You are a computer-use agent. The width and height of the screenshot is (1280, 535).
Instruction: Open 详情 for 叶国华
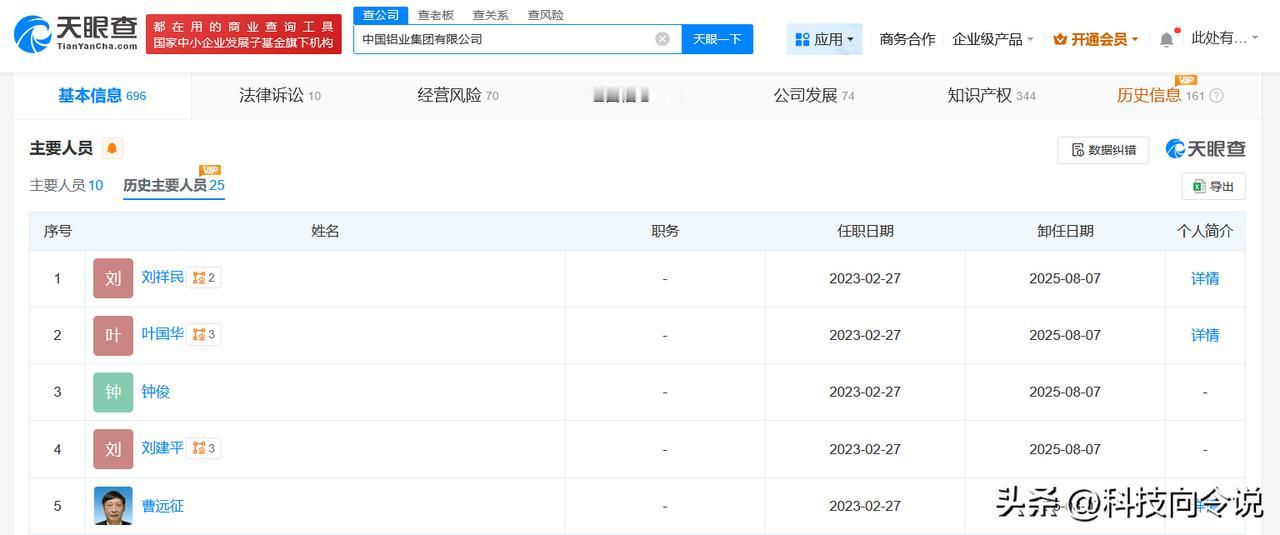1205,335
